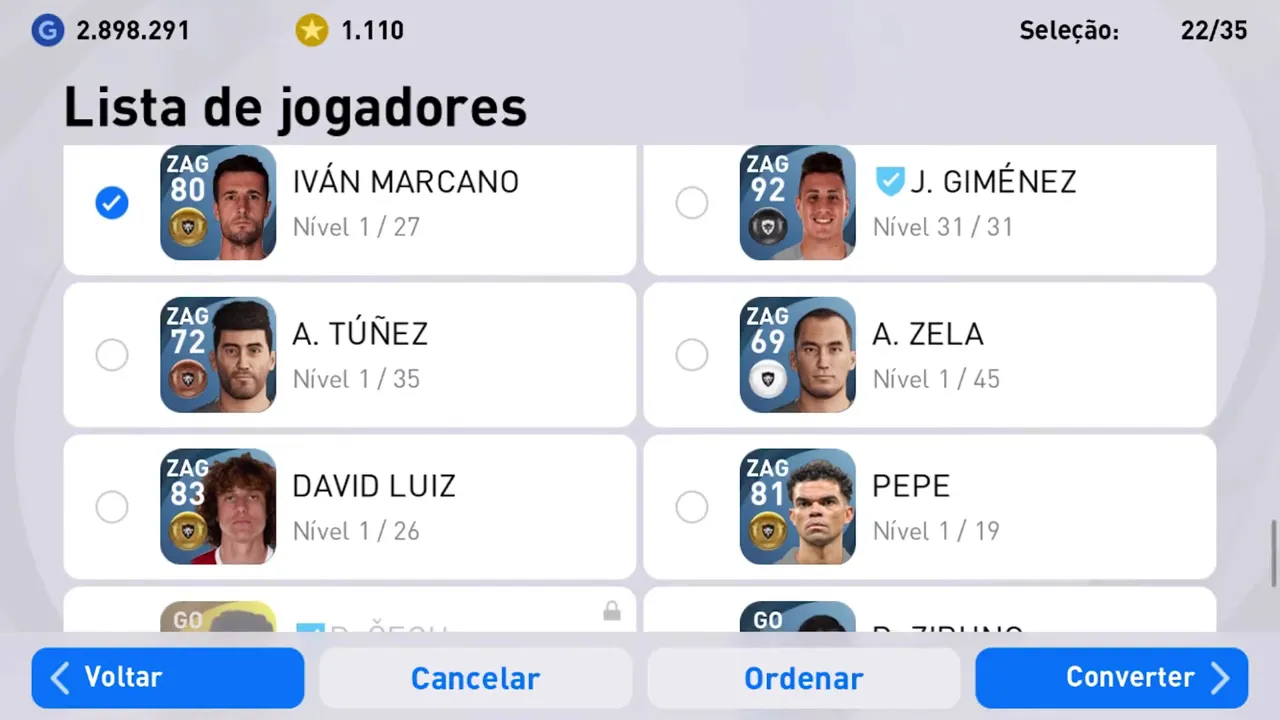This screenshot has width=1280, height=720.
Task: Select the J. Giménez radio button
Action: 692,203
